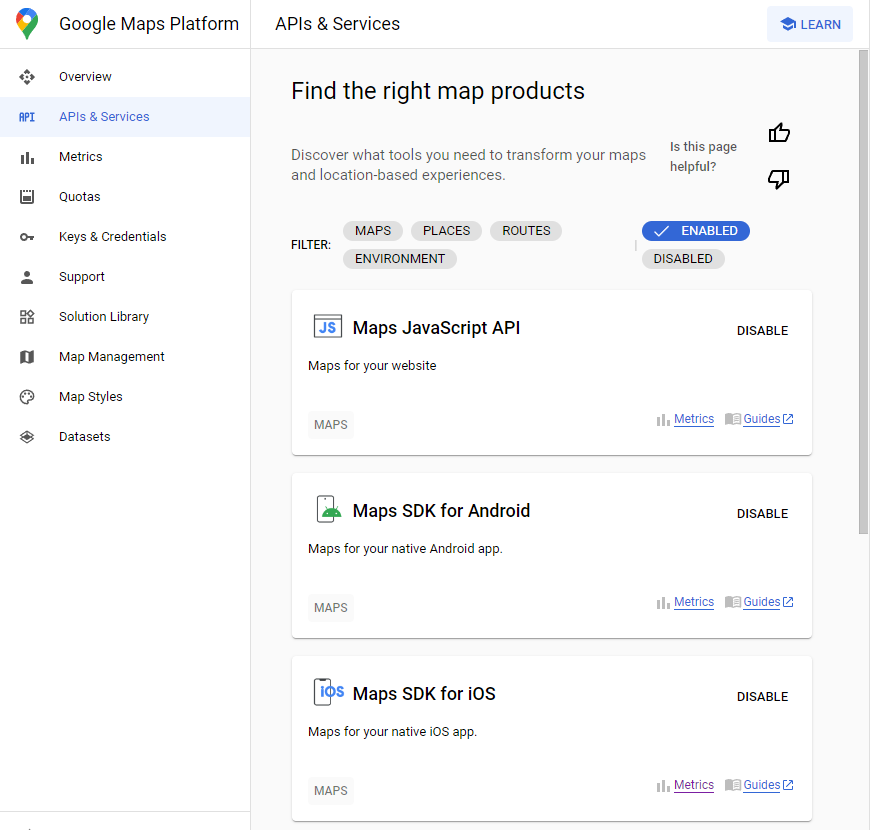The width and height of the screenshot is (881, 830).
Task: Toggle the ENVIRONMENT filter chip
Action: click(400, 259)
